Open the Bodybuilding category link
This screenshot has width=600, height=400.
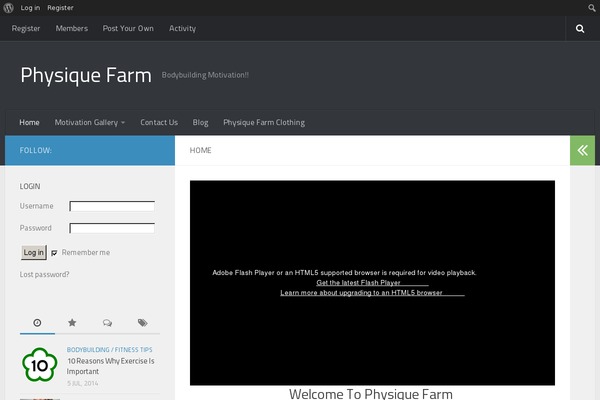(x=88, y=349)
